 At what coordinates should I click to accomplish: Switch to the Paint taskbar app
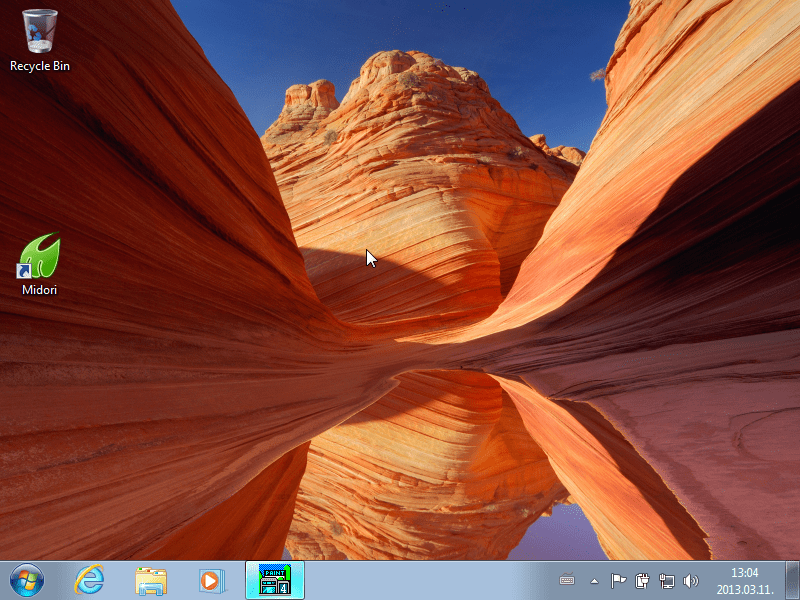pyautogui.click(x=275, y=580)
